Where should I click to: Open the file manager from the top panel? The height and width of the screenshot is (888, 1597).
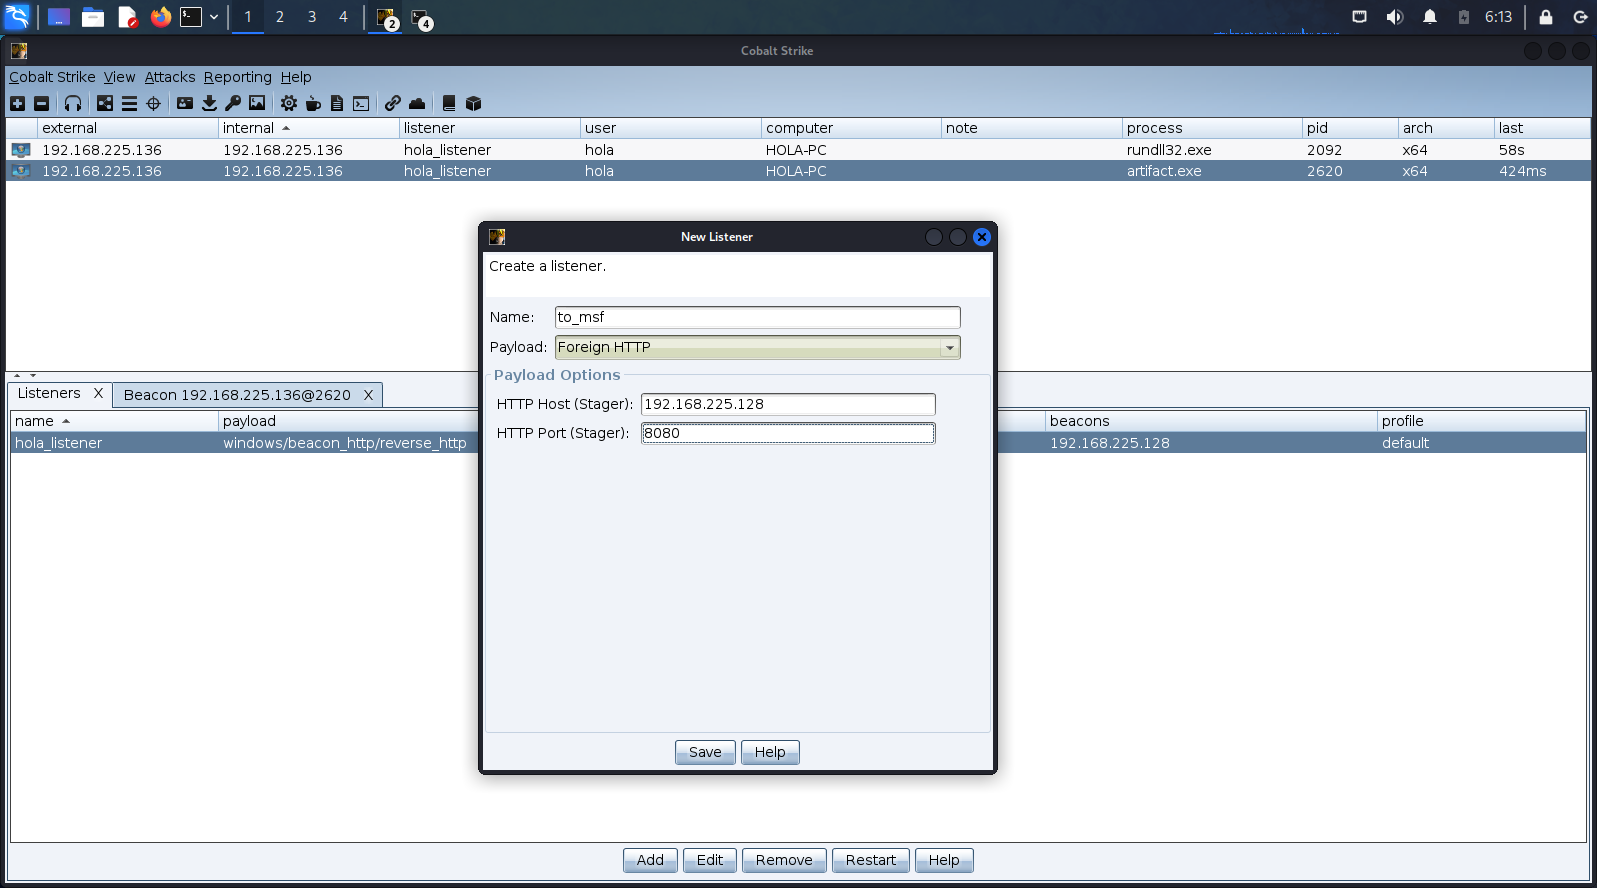coord(93,17)
